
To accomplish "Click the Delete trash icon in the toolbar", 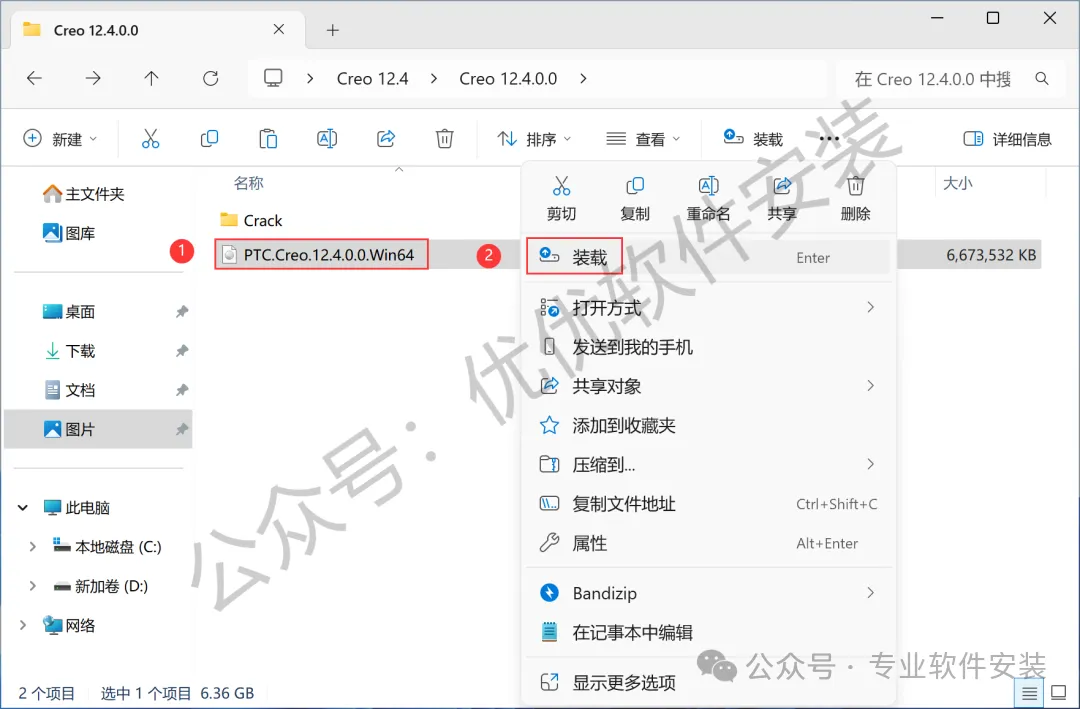I will click(444, 138).
